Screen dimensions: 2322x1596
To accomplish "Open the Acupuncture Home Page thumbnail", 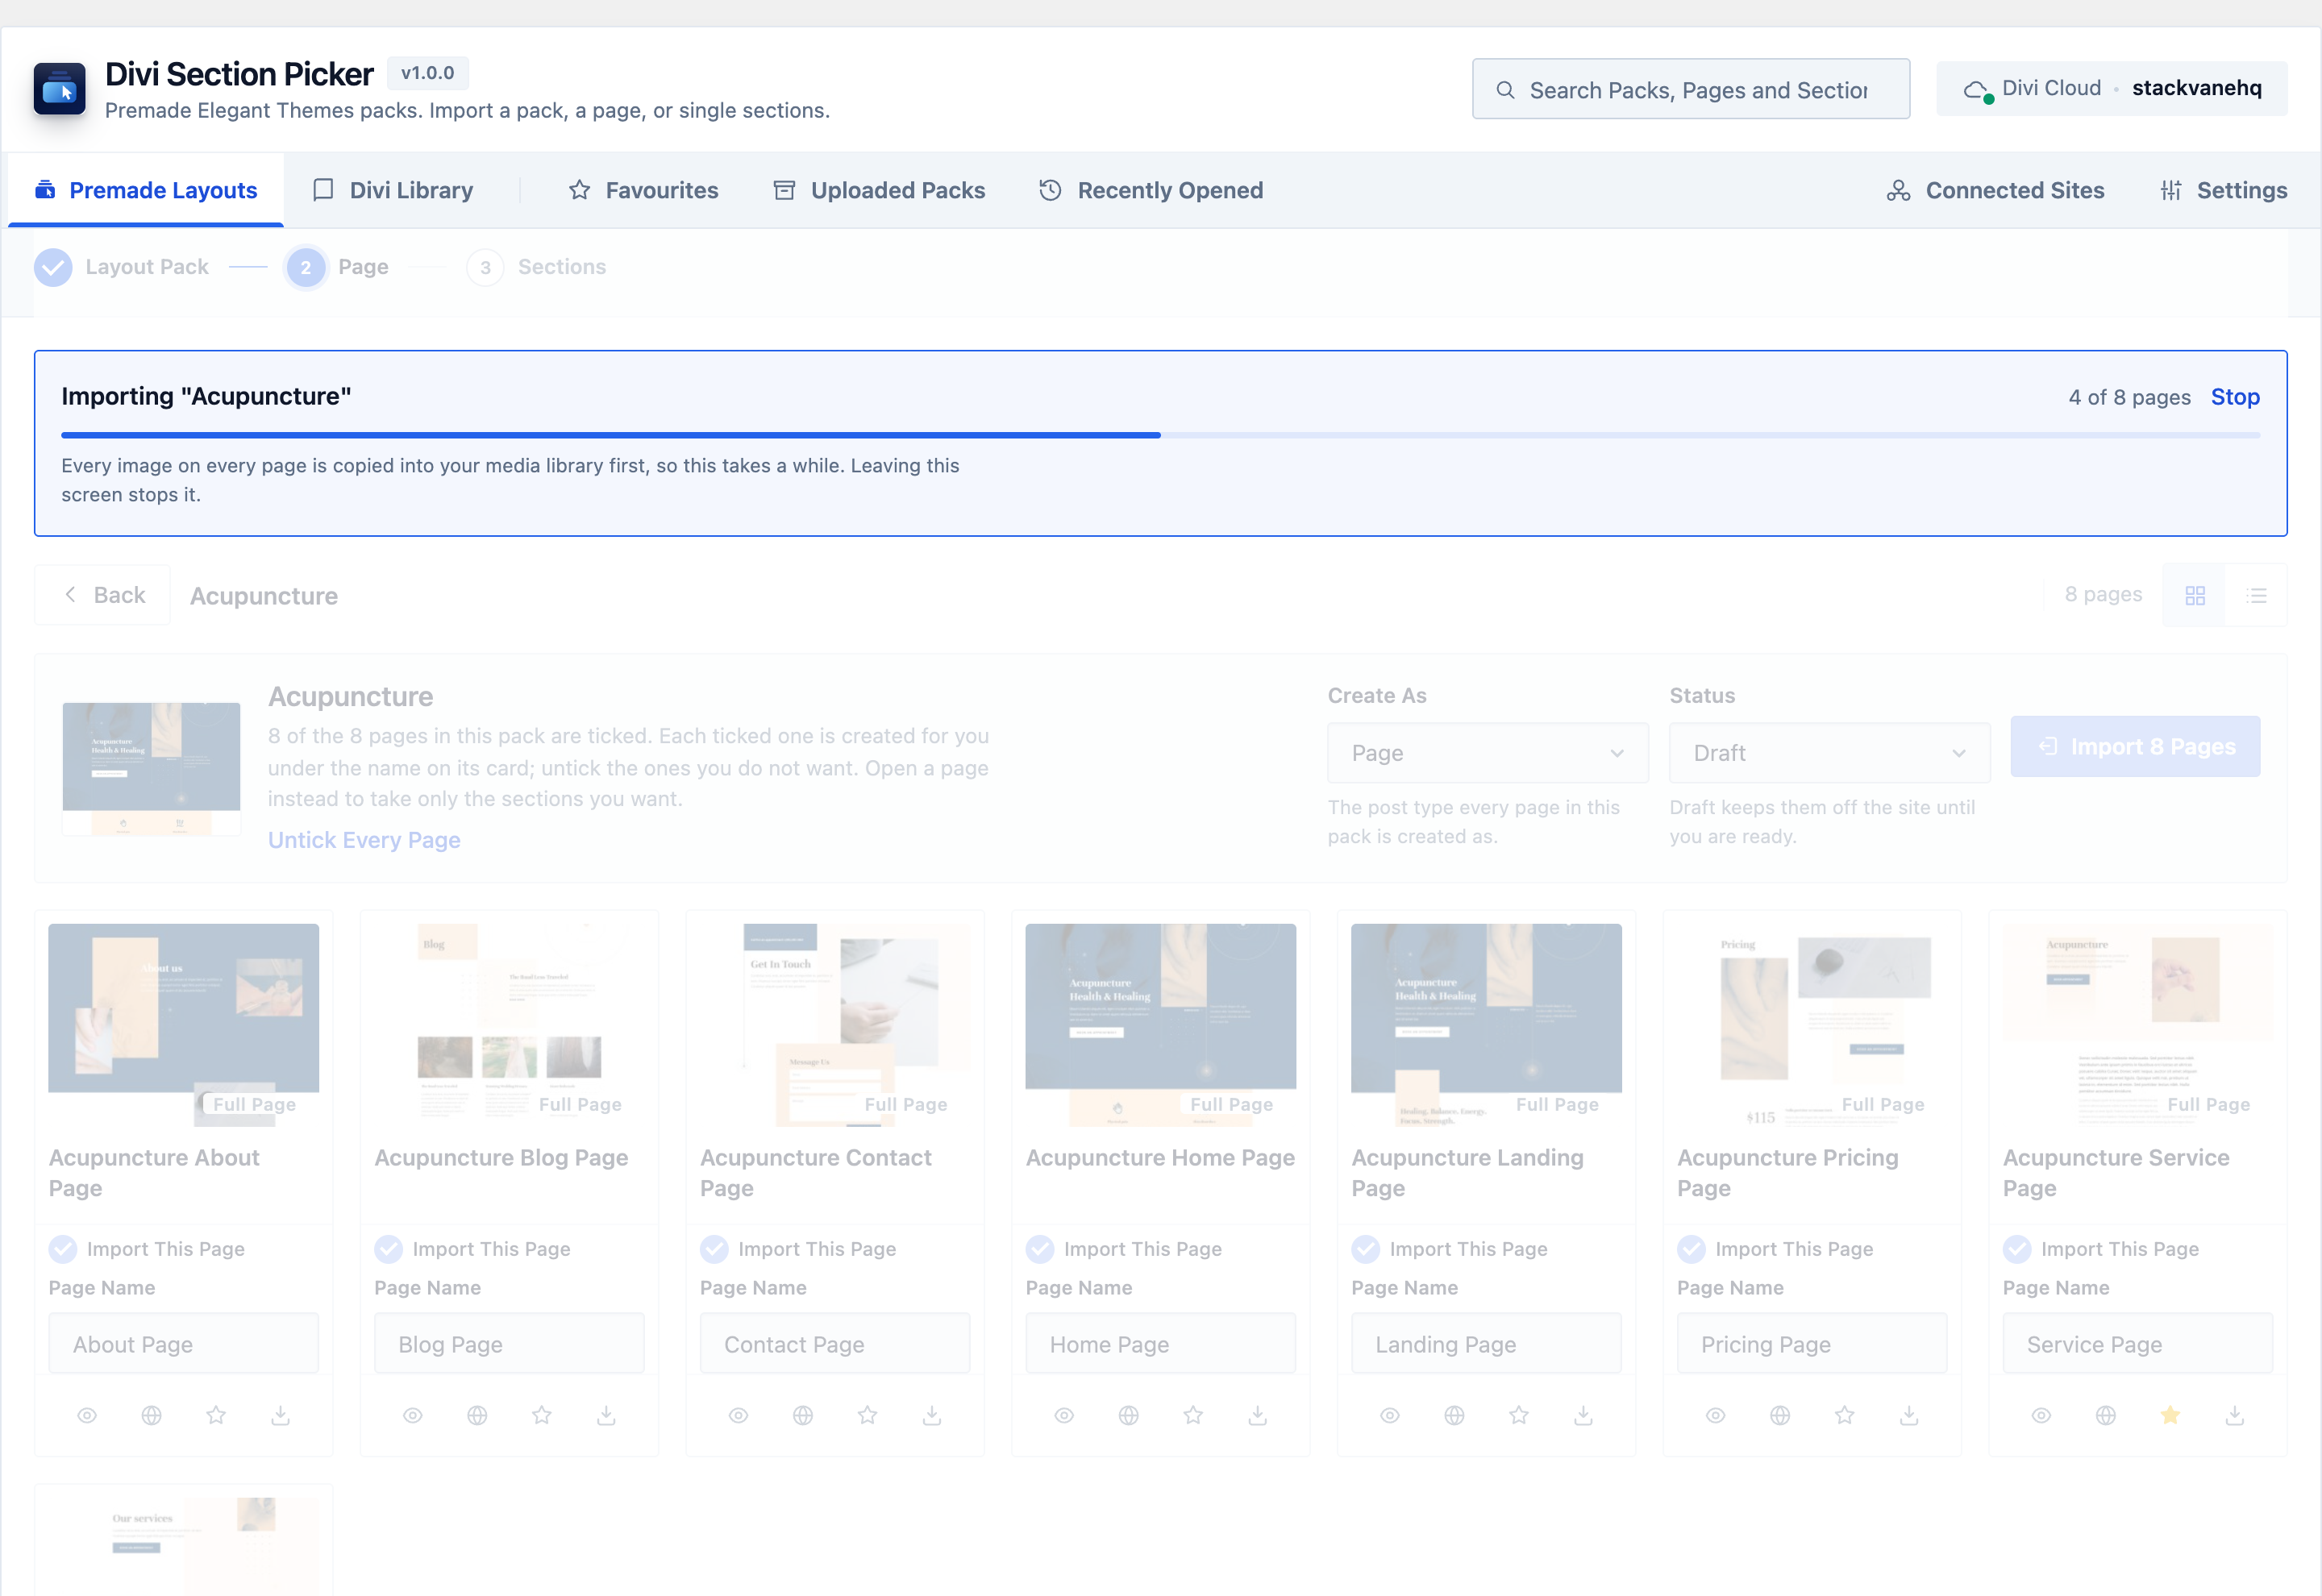I will coord(1161,1025).
